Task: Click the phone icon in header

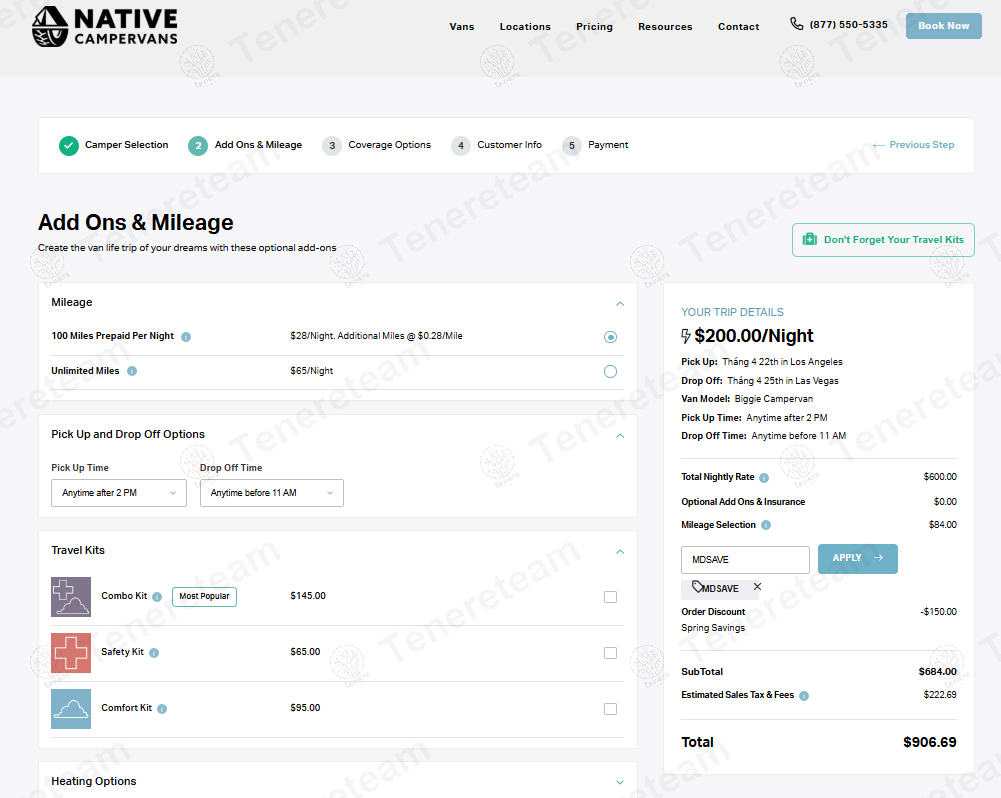Action: tap(796, 24)
